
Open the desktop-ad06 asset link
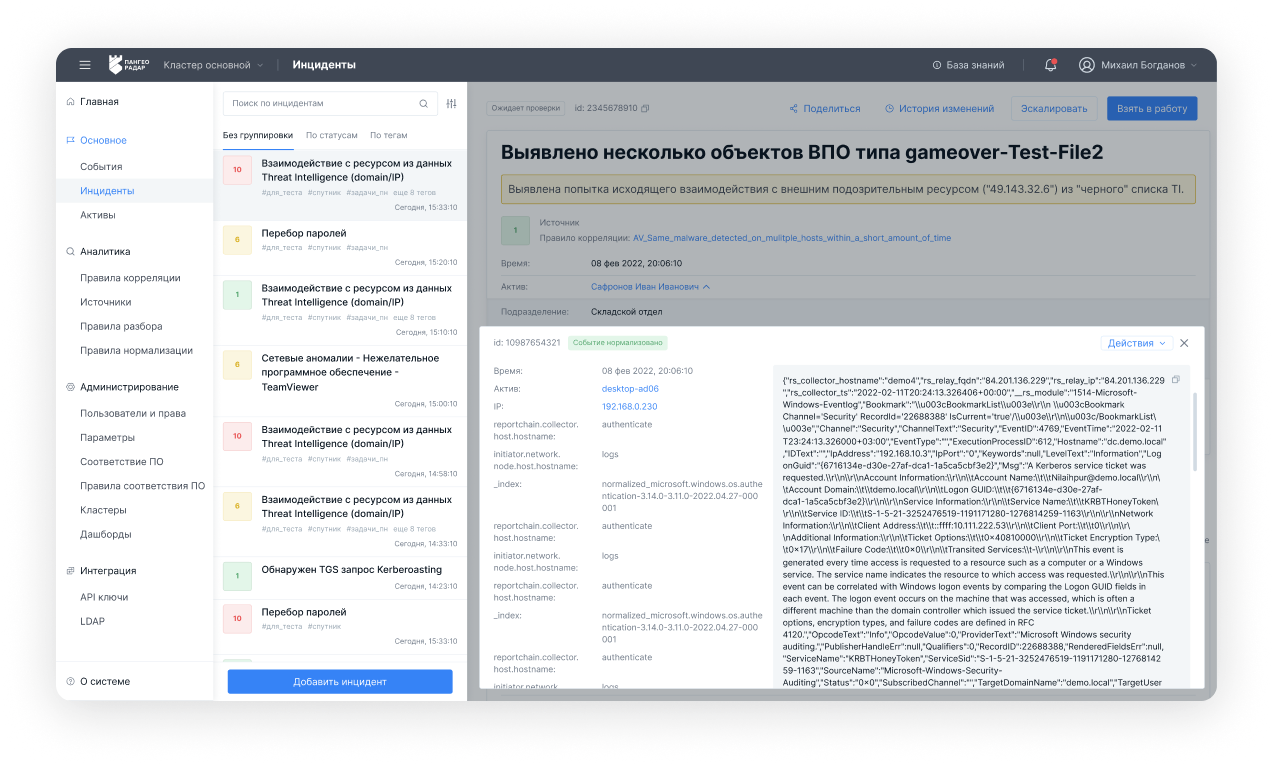coord(630,389)
